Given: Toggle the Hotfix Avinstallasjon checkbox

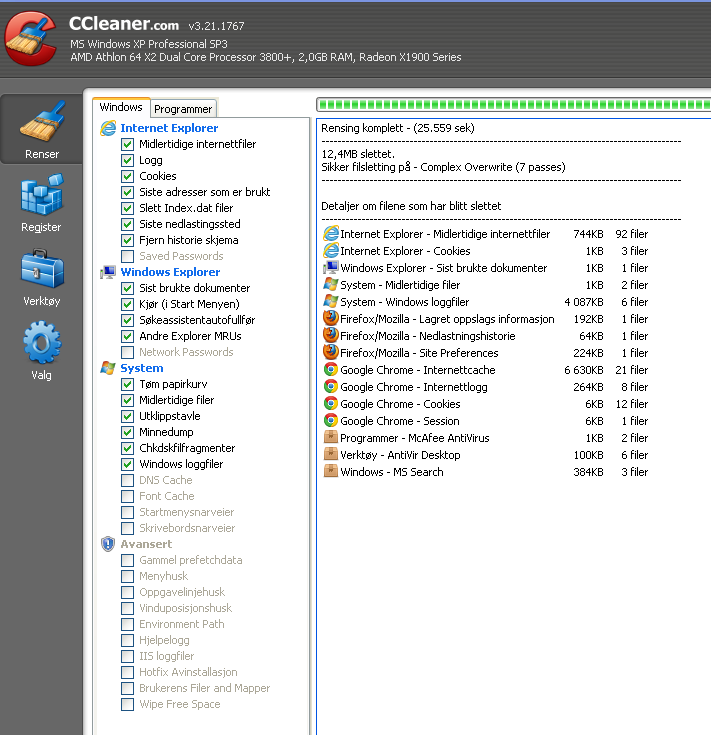Looking at the screenshot, I should click(127, 672).
